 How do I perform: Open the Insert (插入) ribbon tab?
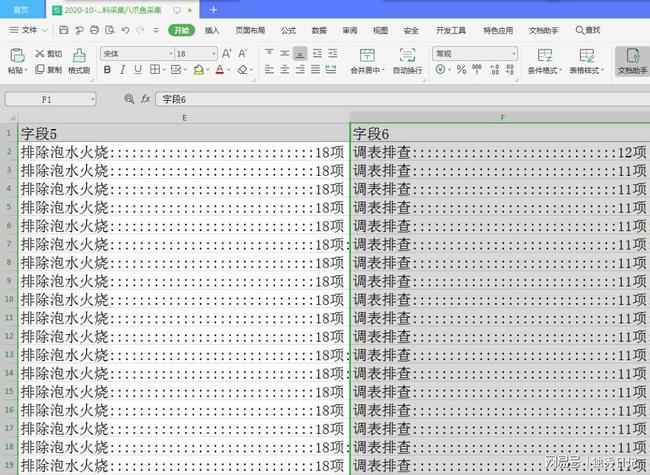click(212, 31)
